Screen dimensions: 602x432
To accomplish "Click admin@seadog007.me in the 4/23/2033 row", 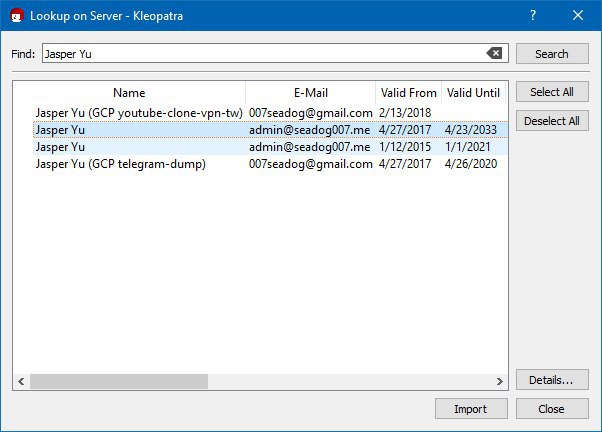I will 309,130.
